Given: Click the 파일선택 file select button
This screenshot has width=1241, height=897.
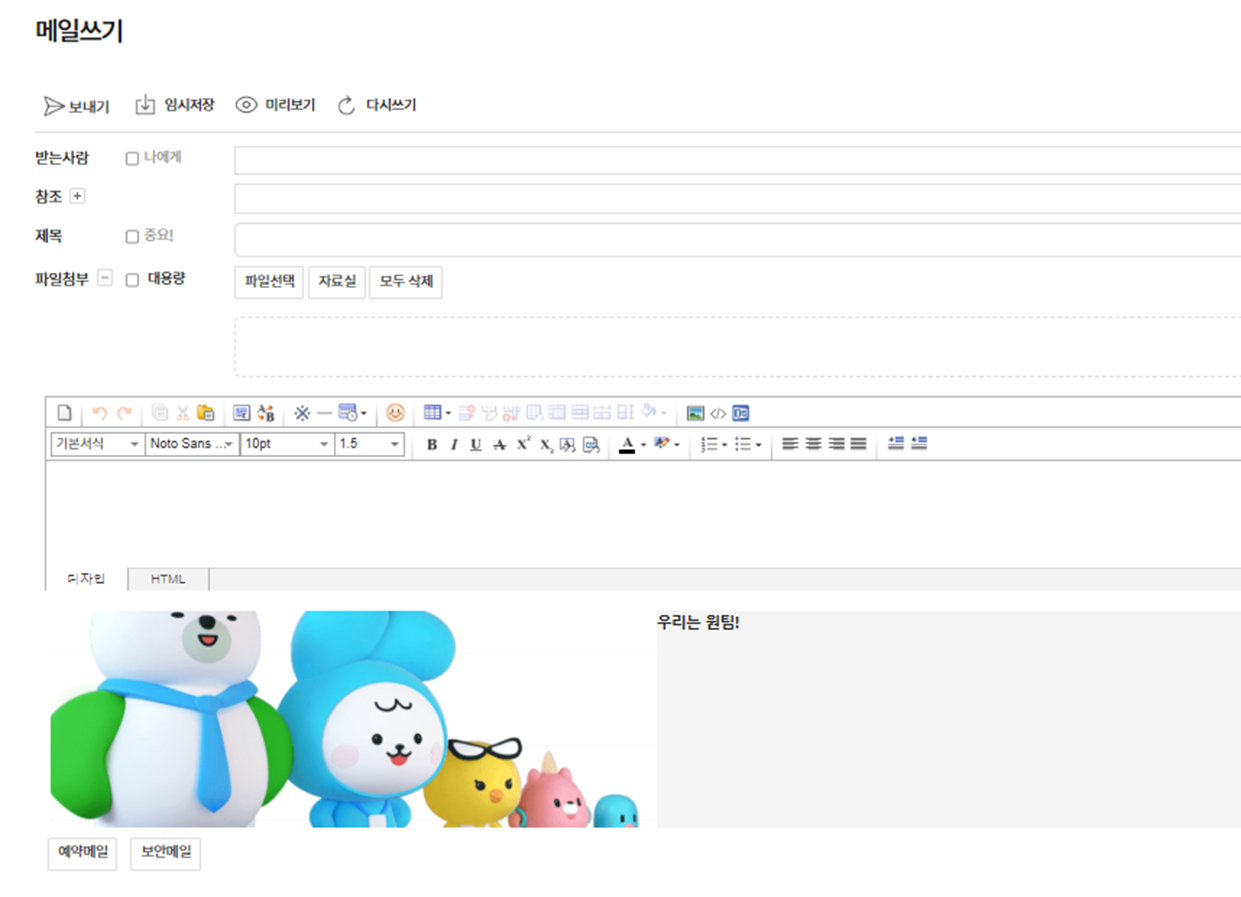Looking at the screenshot, I should point(270,282).
